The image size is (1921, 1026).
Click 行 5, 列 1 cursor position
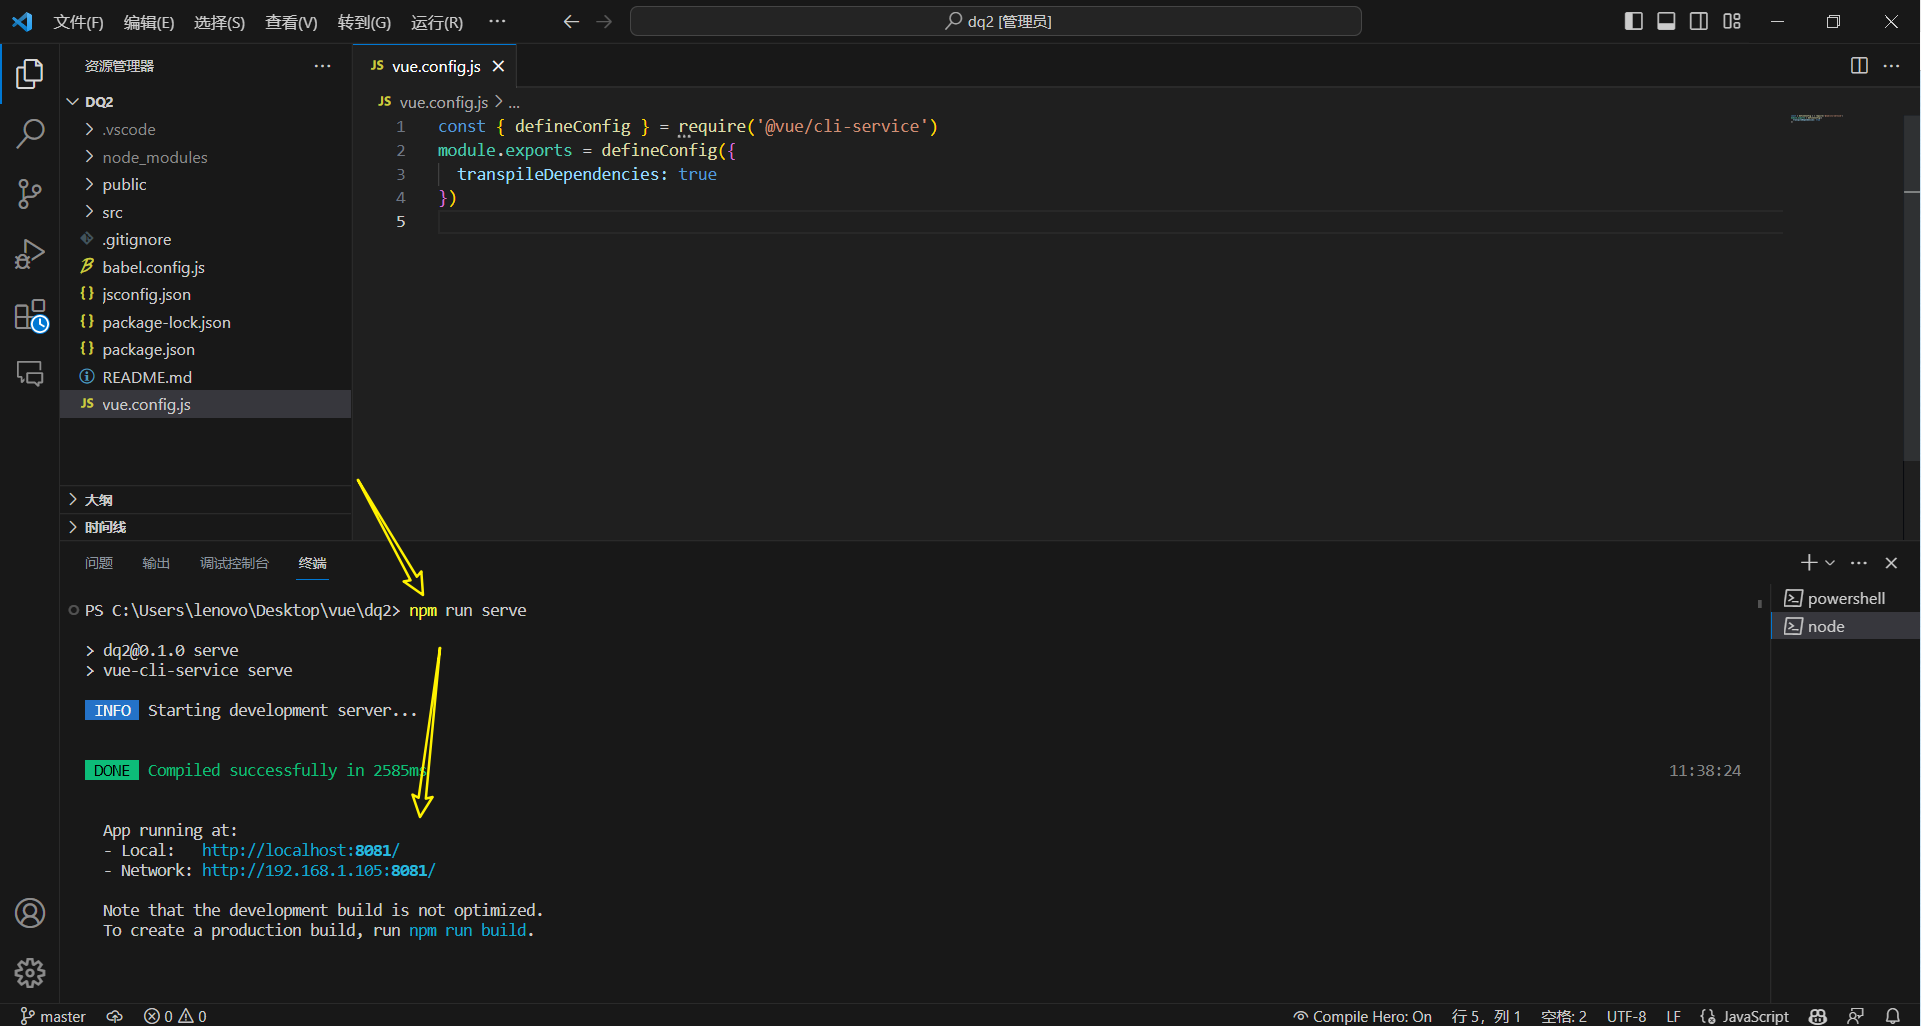pos(1486,1016)
